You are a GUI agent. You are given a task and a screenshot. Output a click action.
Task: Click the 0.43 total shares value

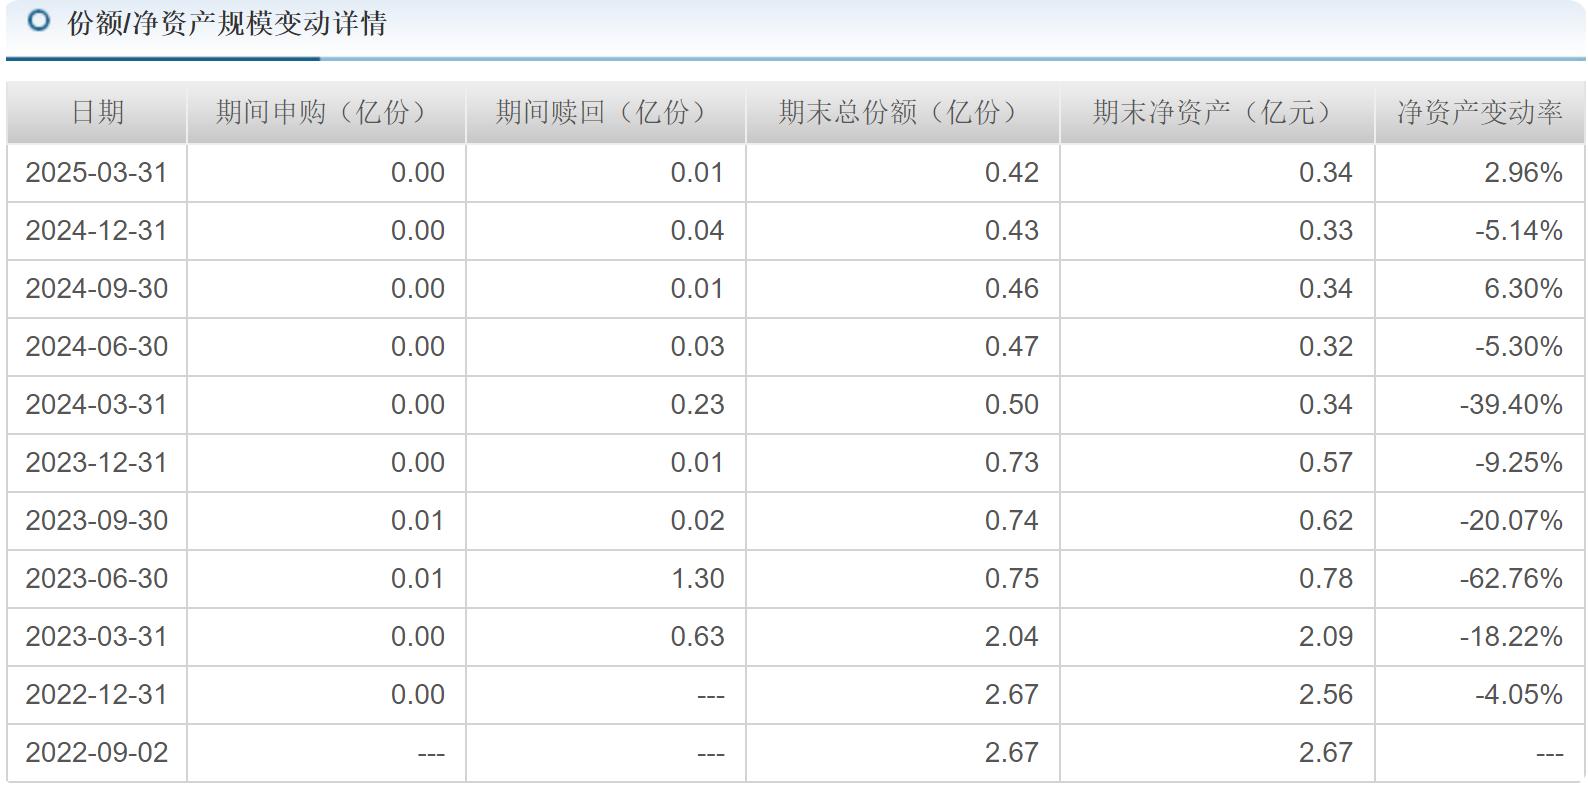point(1011,231)
